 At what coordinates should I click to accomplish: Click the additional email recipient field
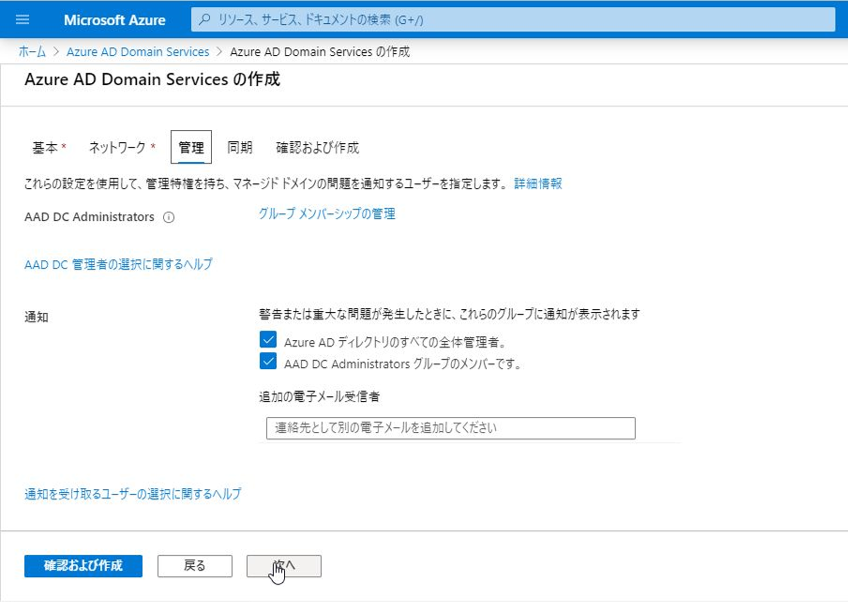(x=450, y=428)
